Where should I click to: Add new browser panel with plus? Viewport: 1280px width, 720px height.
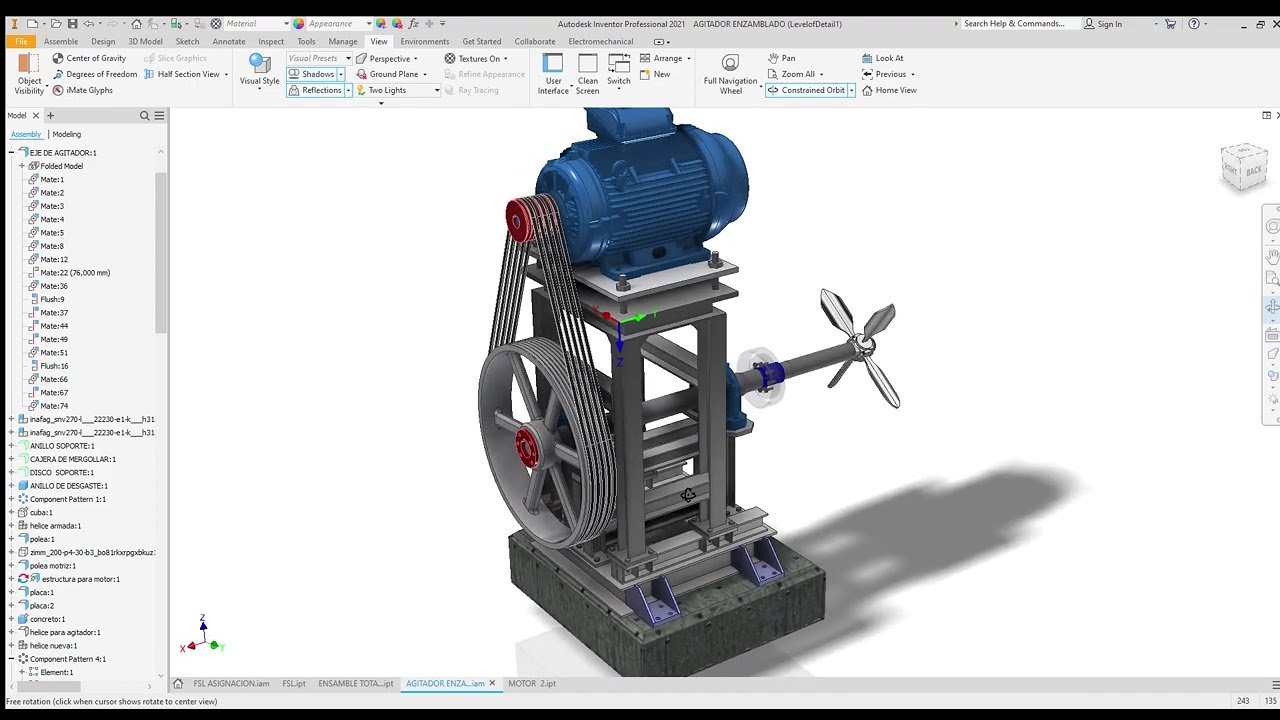[x=50, y=116]
